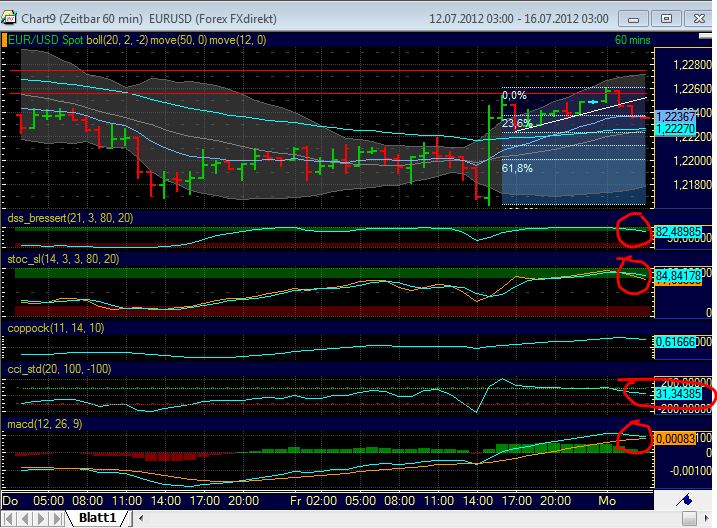
Task: Click the 1,22800 price axis label
Action: click(x=692, y=65)
